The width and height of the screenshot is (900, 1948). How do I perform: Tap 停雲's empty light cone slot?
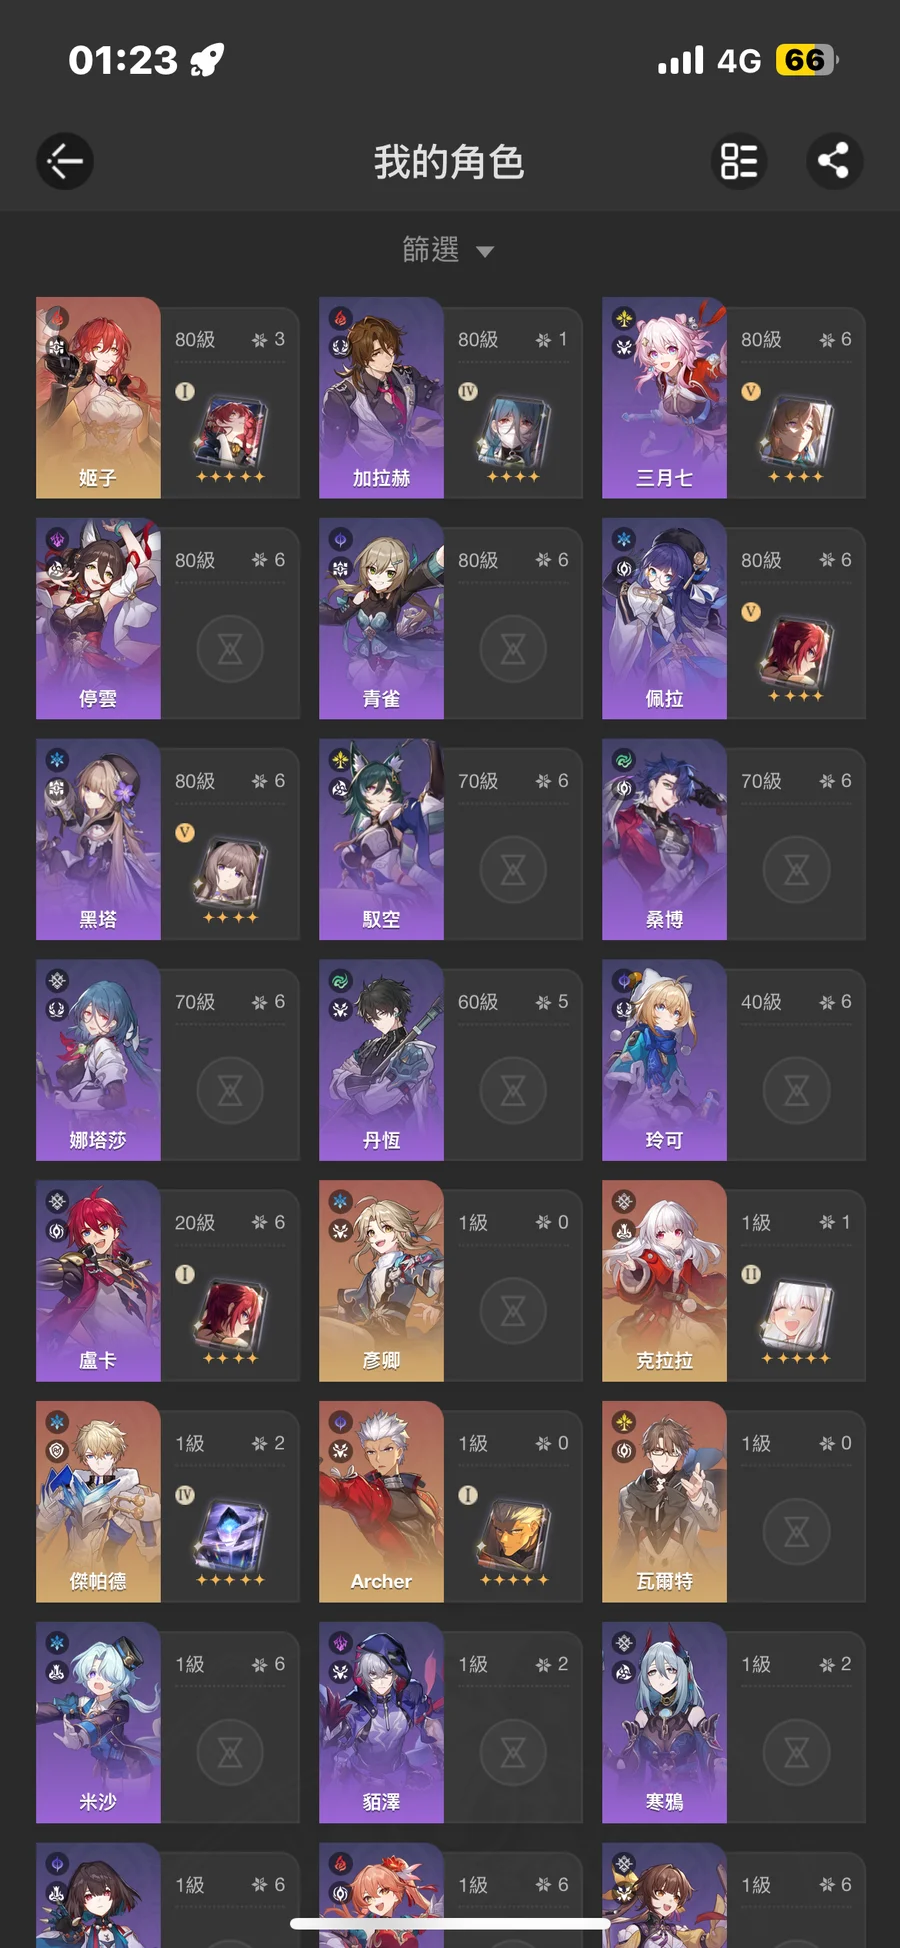pyautogui.click(x=231, y=649)
